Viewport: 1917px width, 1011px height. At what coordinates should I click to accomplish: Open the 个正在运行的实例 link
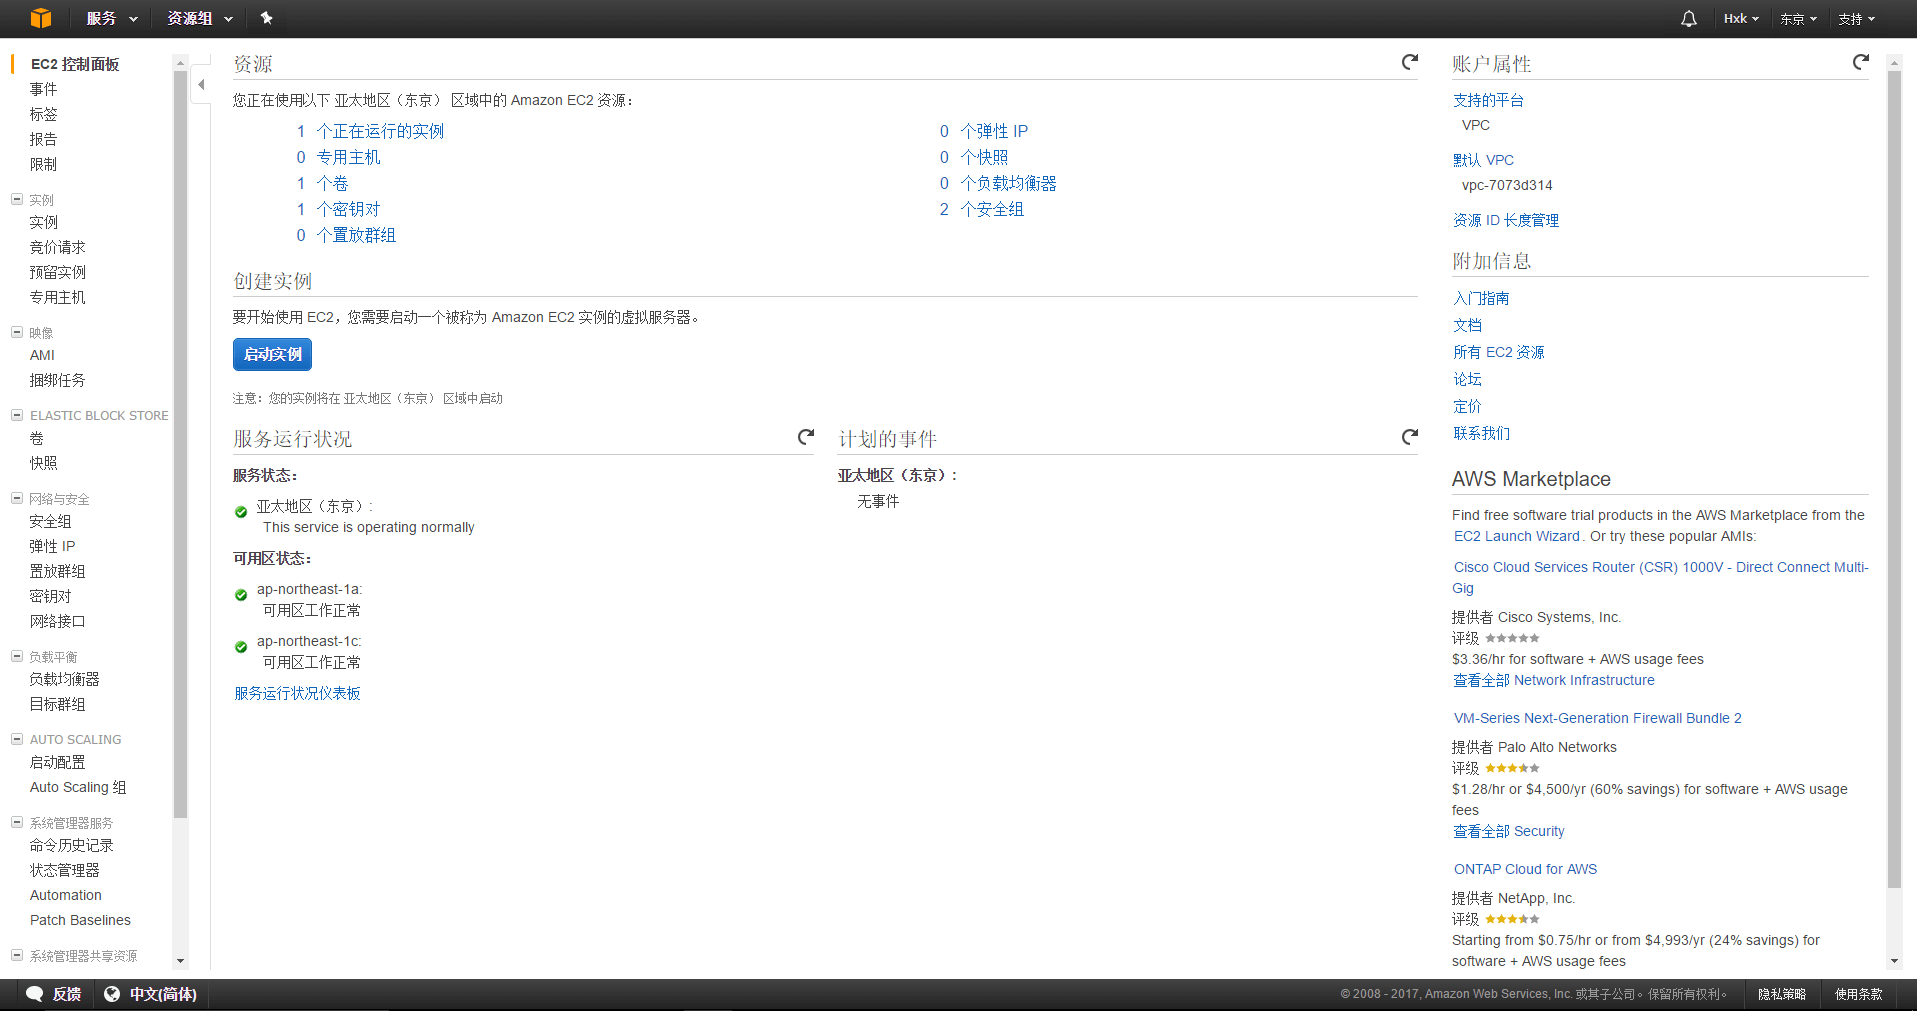pyautogui.click(x=380, y=131)
